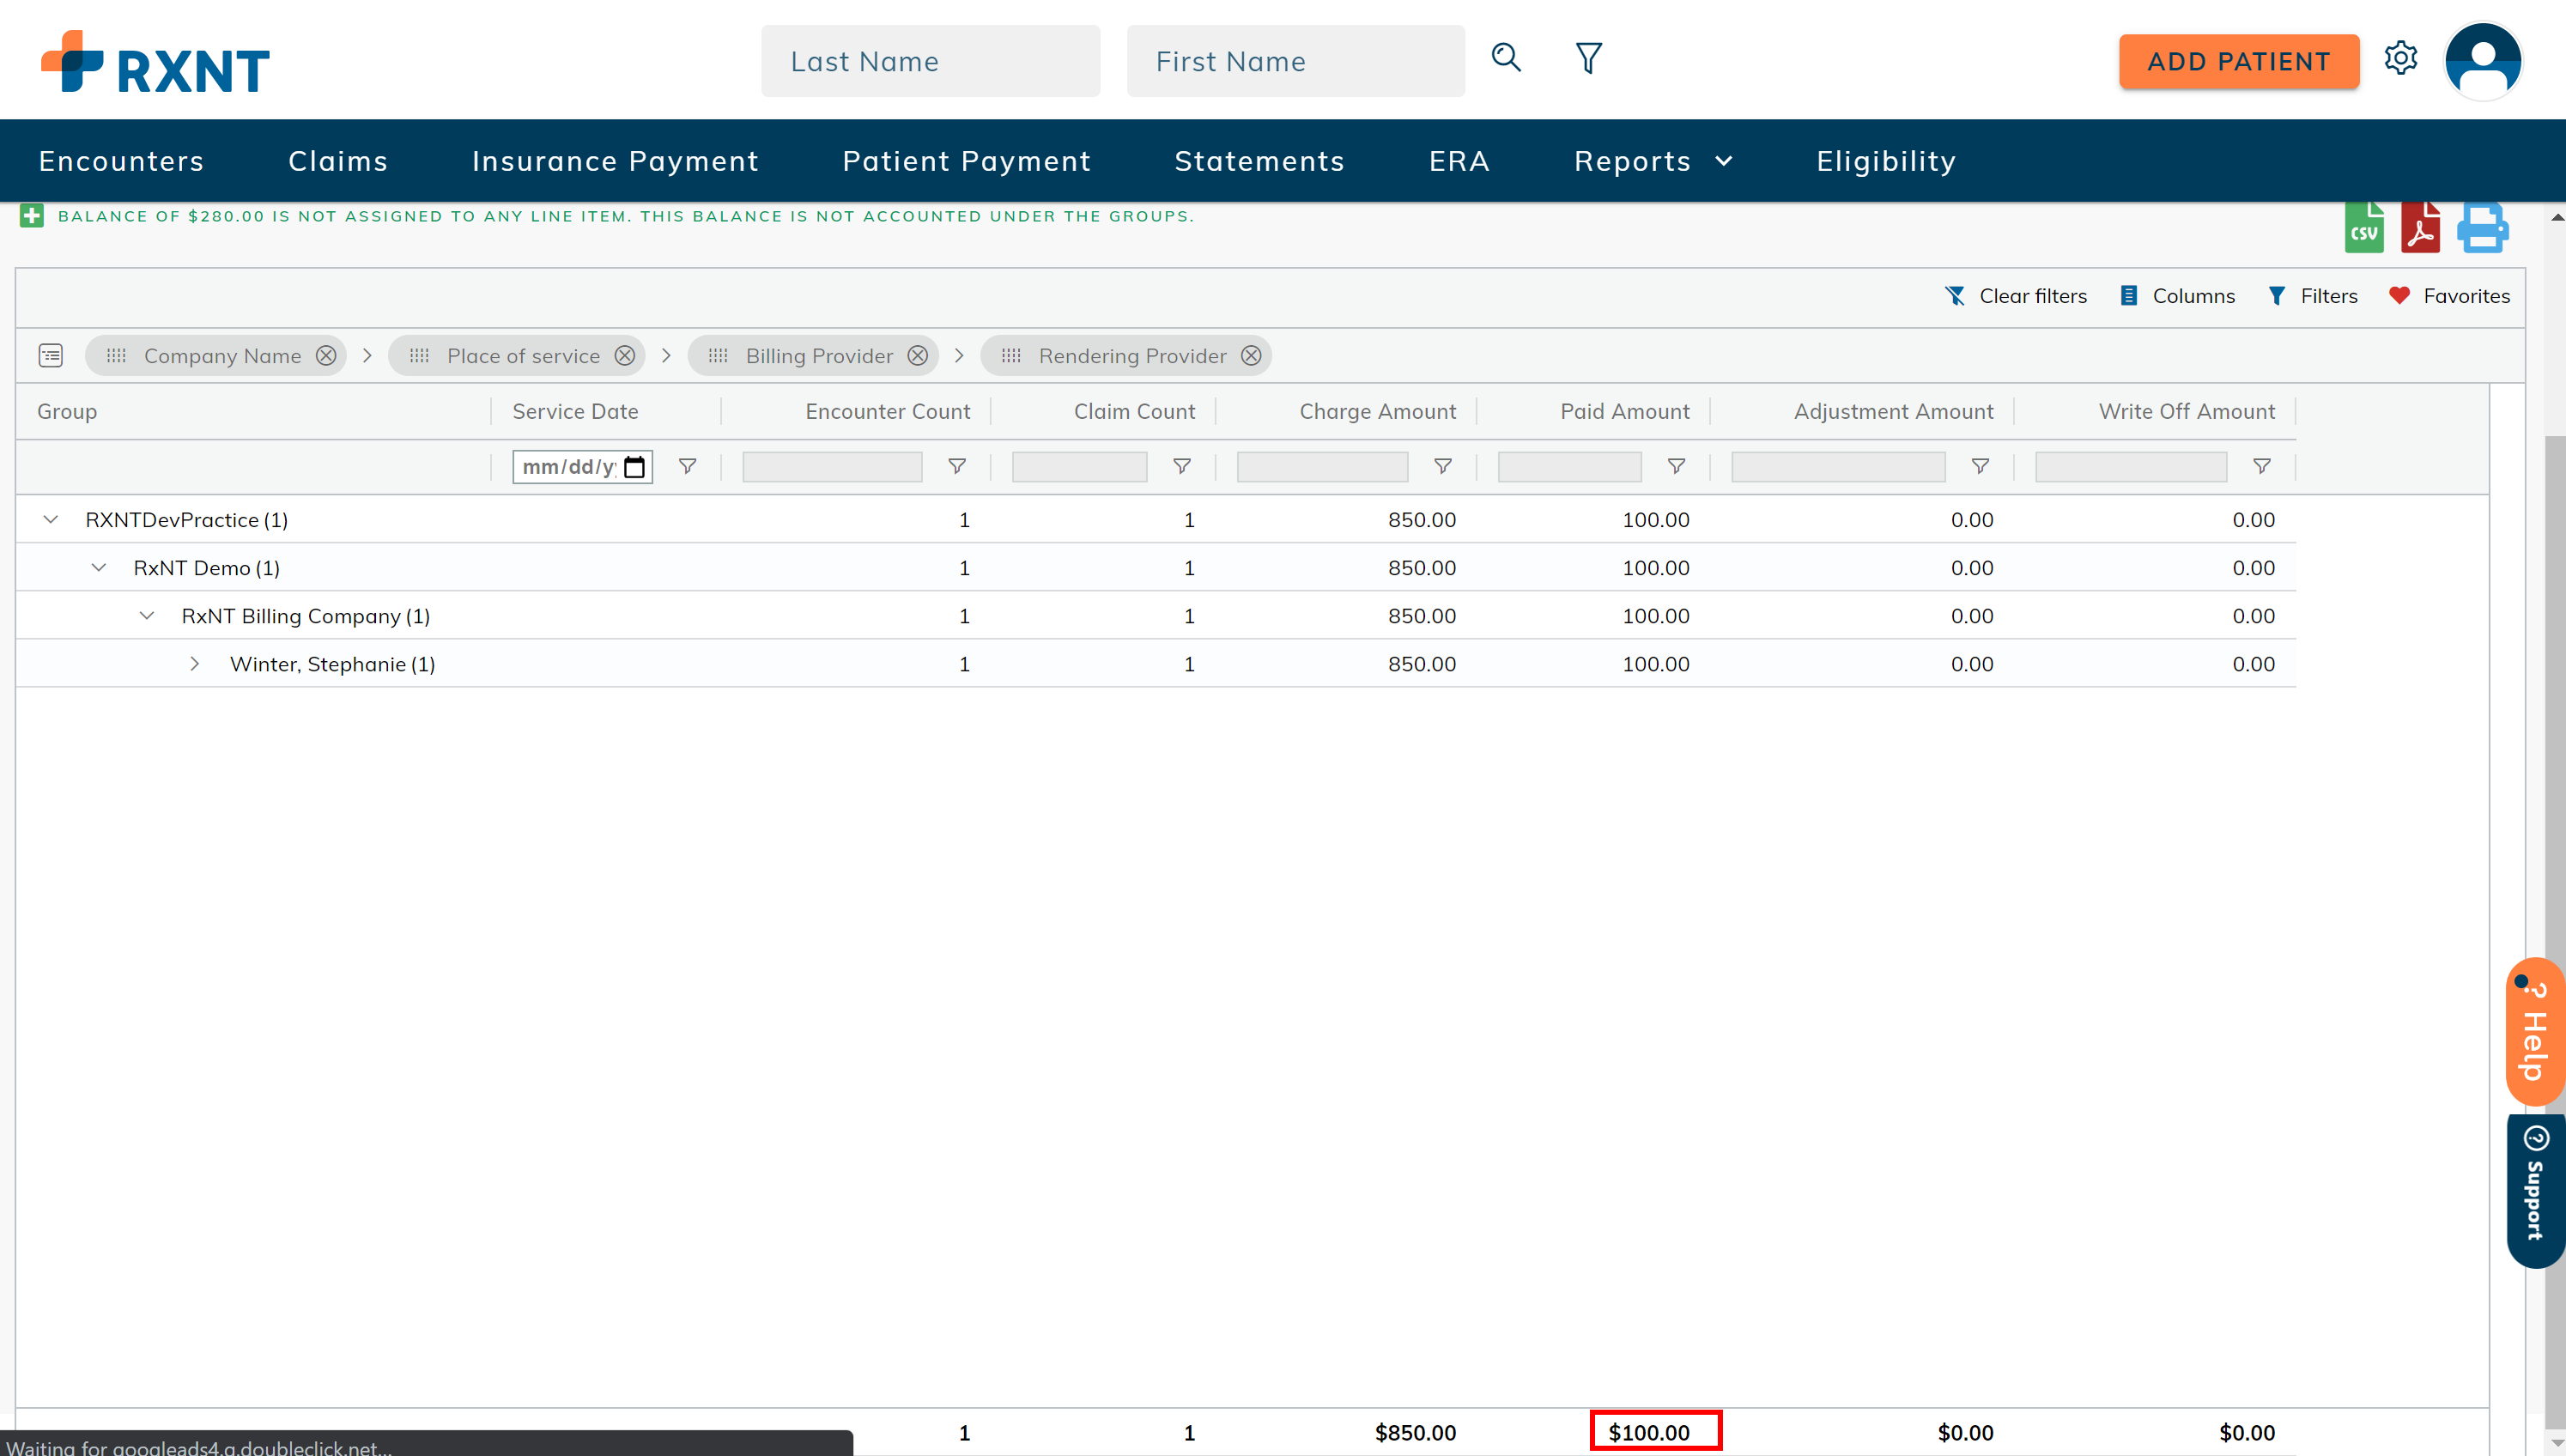The width and height of the screenshot is (2566, 1456).
Task: Click the Charge Amount filter input
Action: 1322,467
